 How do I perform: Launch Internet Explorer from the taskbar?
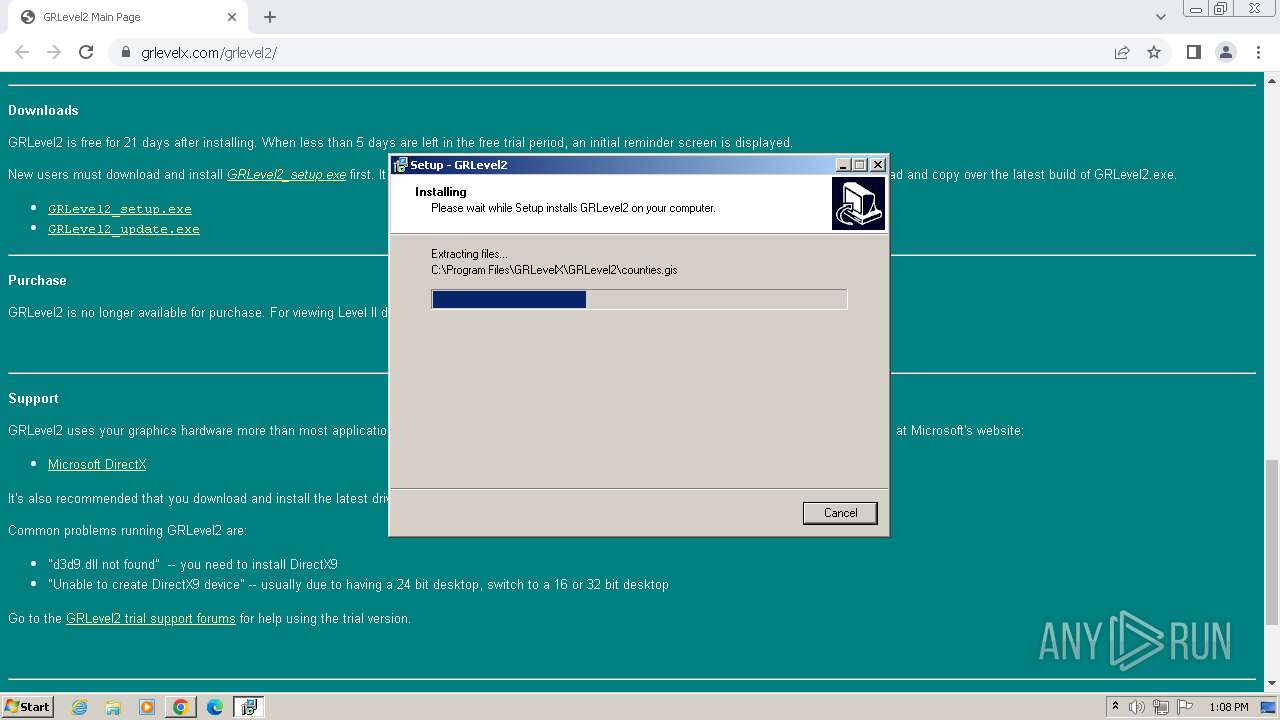click(79, 707)
